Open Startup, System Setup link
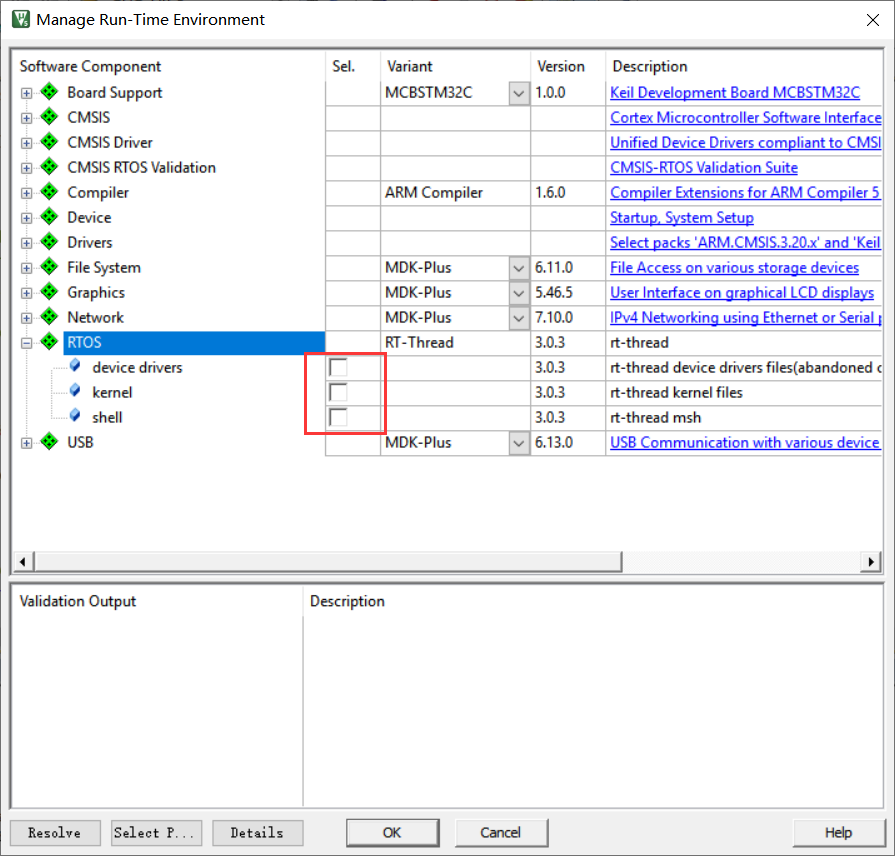 (x=682, y=217)
